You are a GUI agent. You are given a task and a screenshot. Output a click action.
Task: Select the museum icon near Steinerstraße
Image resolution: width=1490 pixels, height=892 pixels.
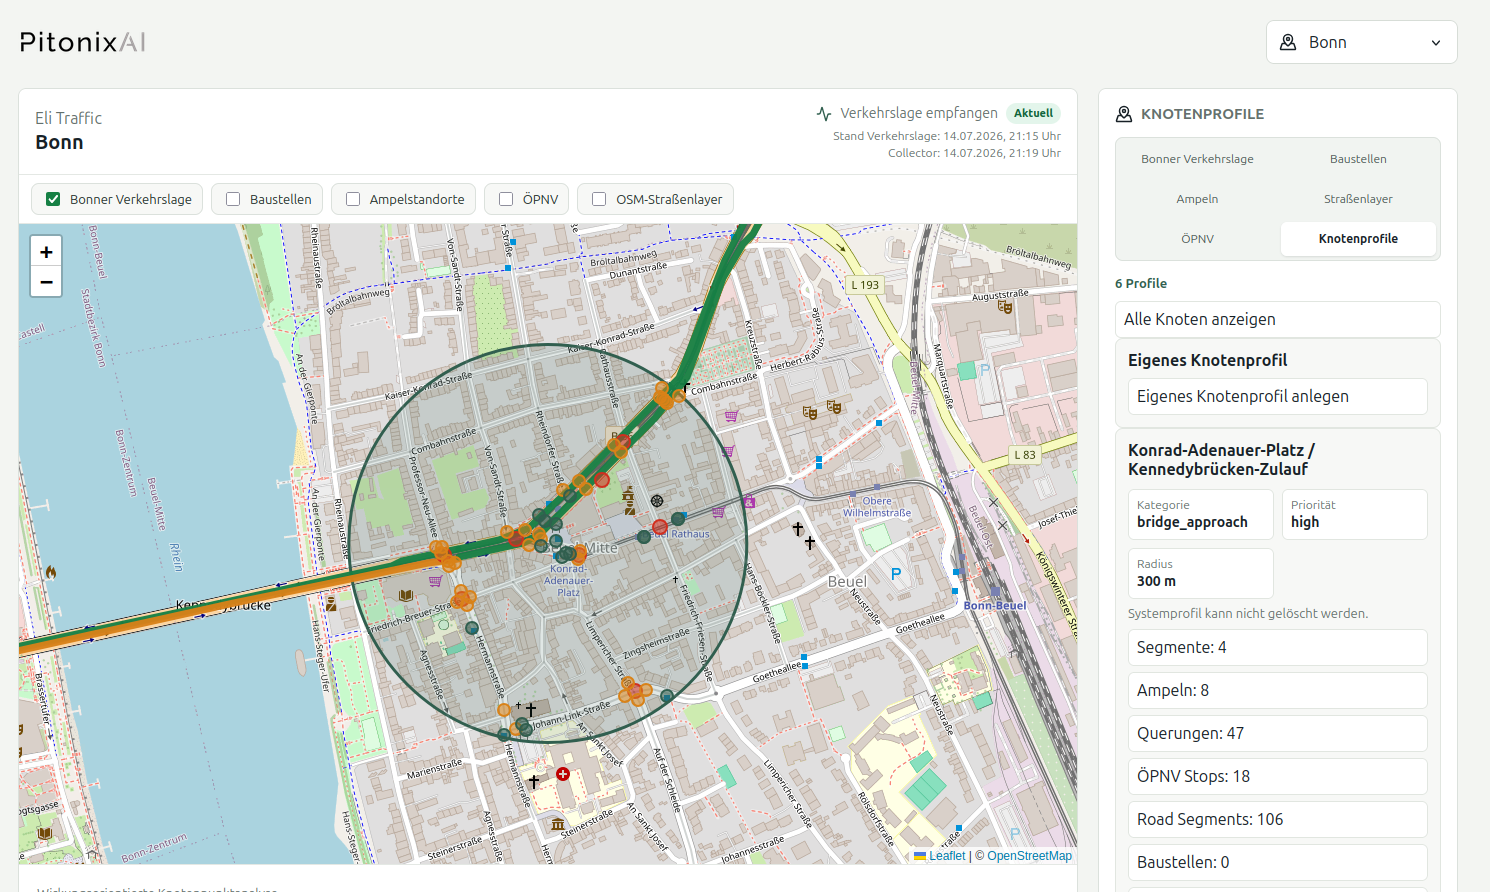coord(558,824)
